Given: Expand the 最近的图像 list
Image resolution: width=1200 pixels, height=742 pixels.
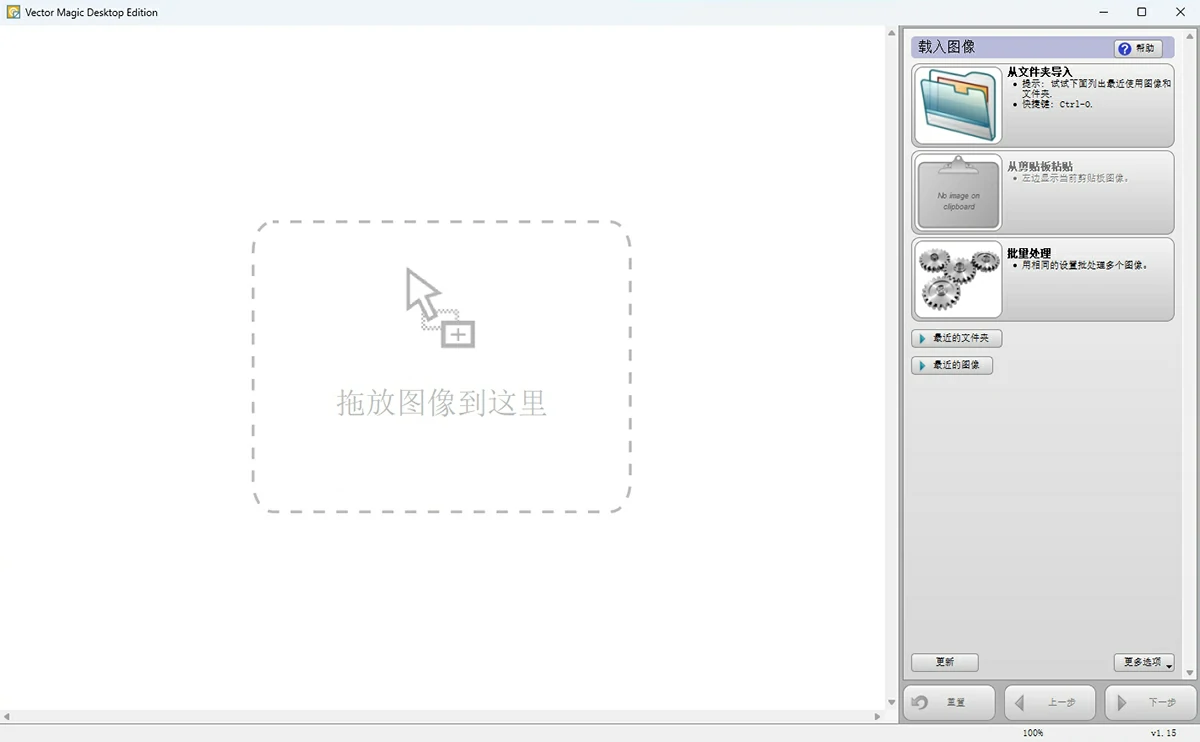Looking at the screenshot, I should coord(951,365).
